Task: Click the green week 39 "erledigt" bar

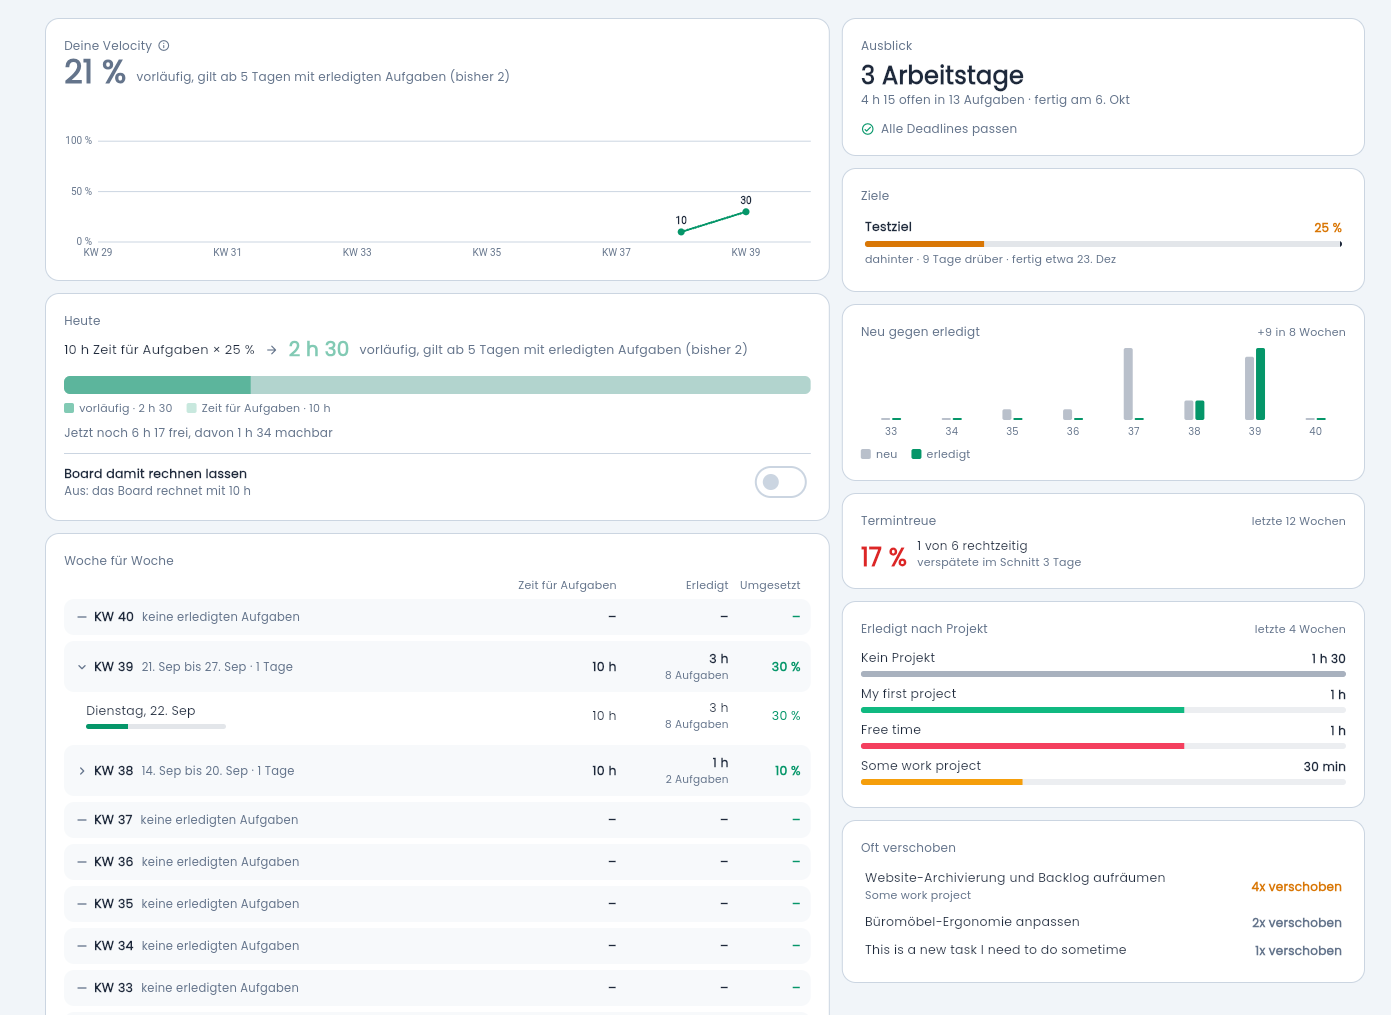Action: pos(1260,384)
